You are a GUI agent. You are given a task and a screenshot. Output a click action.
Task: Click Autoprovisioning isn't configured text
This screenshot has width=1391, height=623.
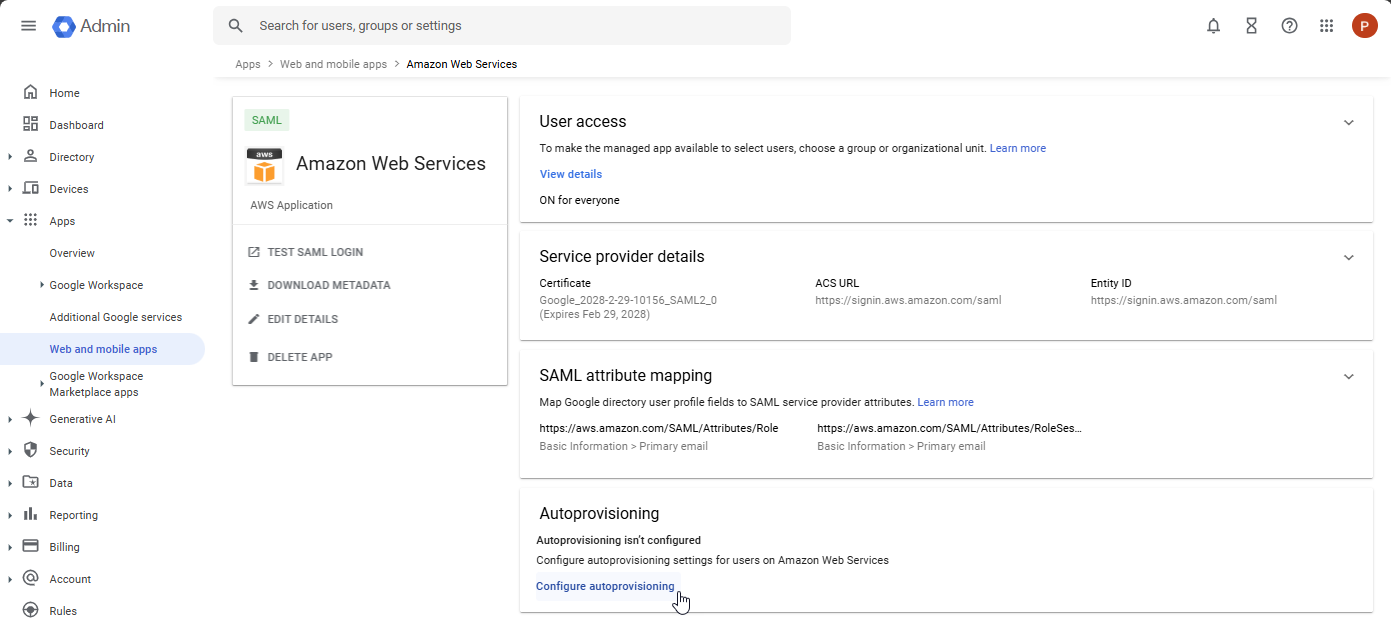pyautogui.click(x=619, y=540)
